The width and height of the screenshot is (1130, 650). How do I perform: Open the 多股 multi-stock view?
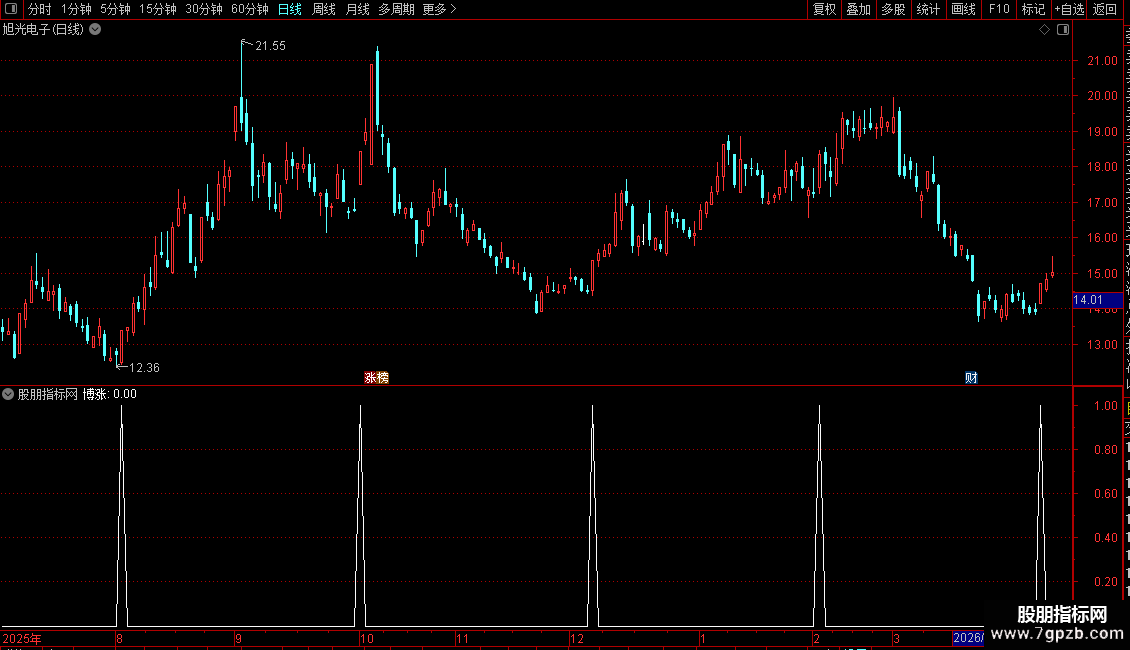click(893, 9)
